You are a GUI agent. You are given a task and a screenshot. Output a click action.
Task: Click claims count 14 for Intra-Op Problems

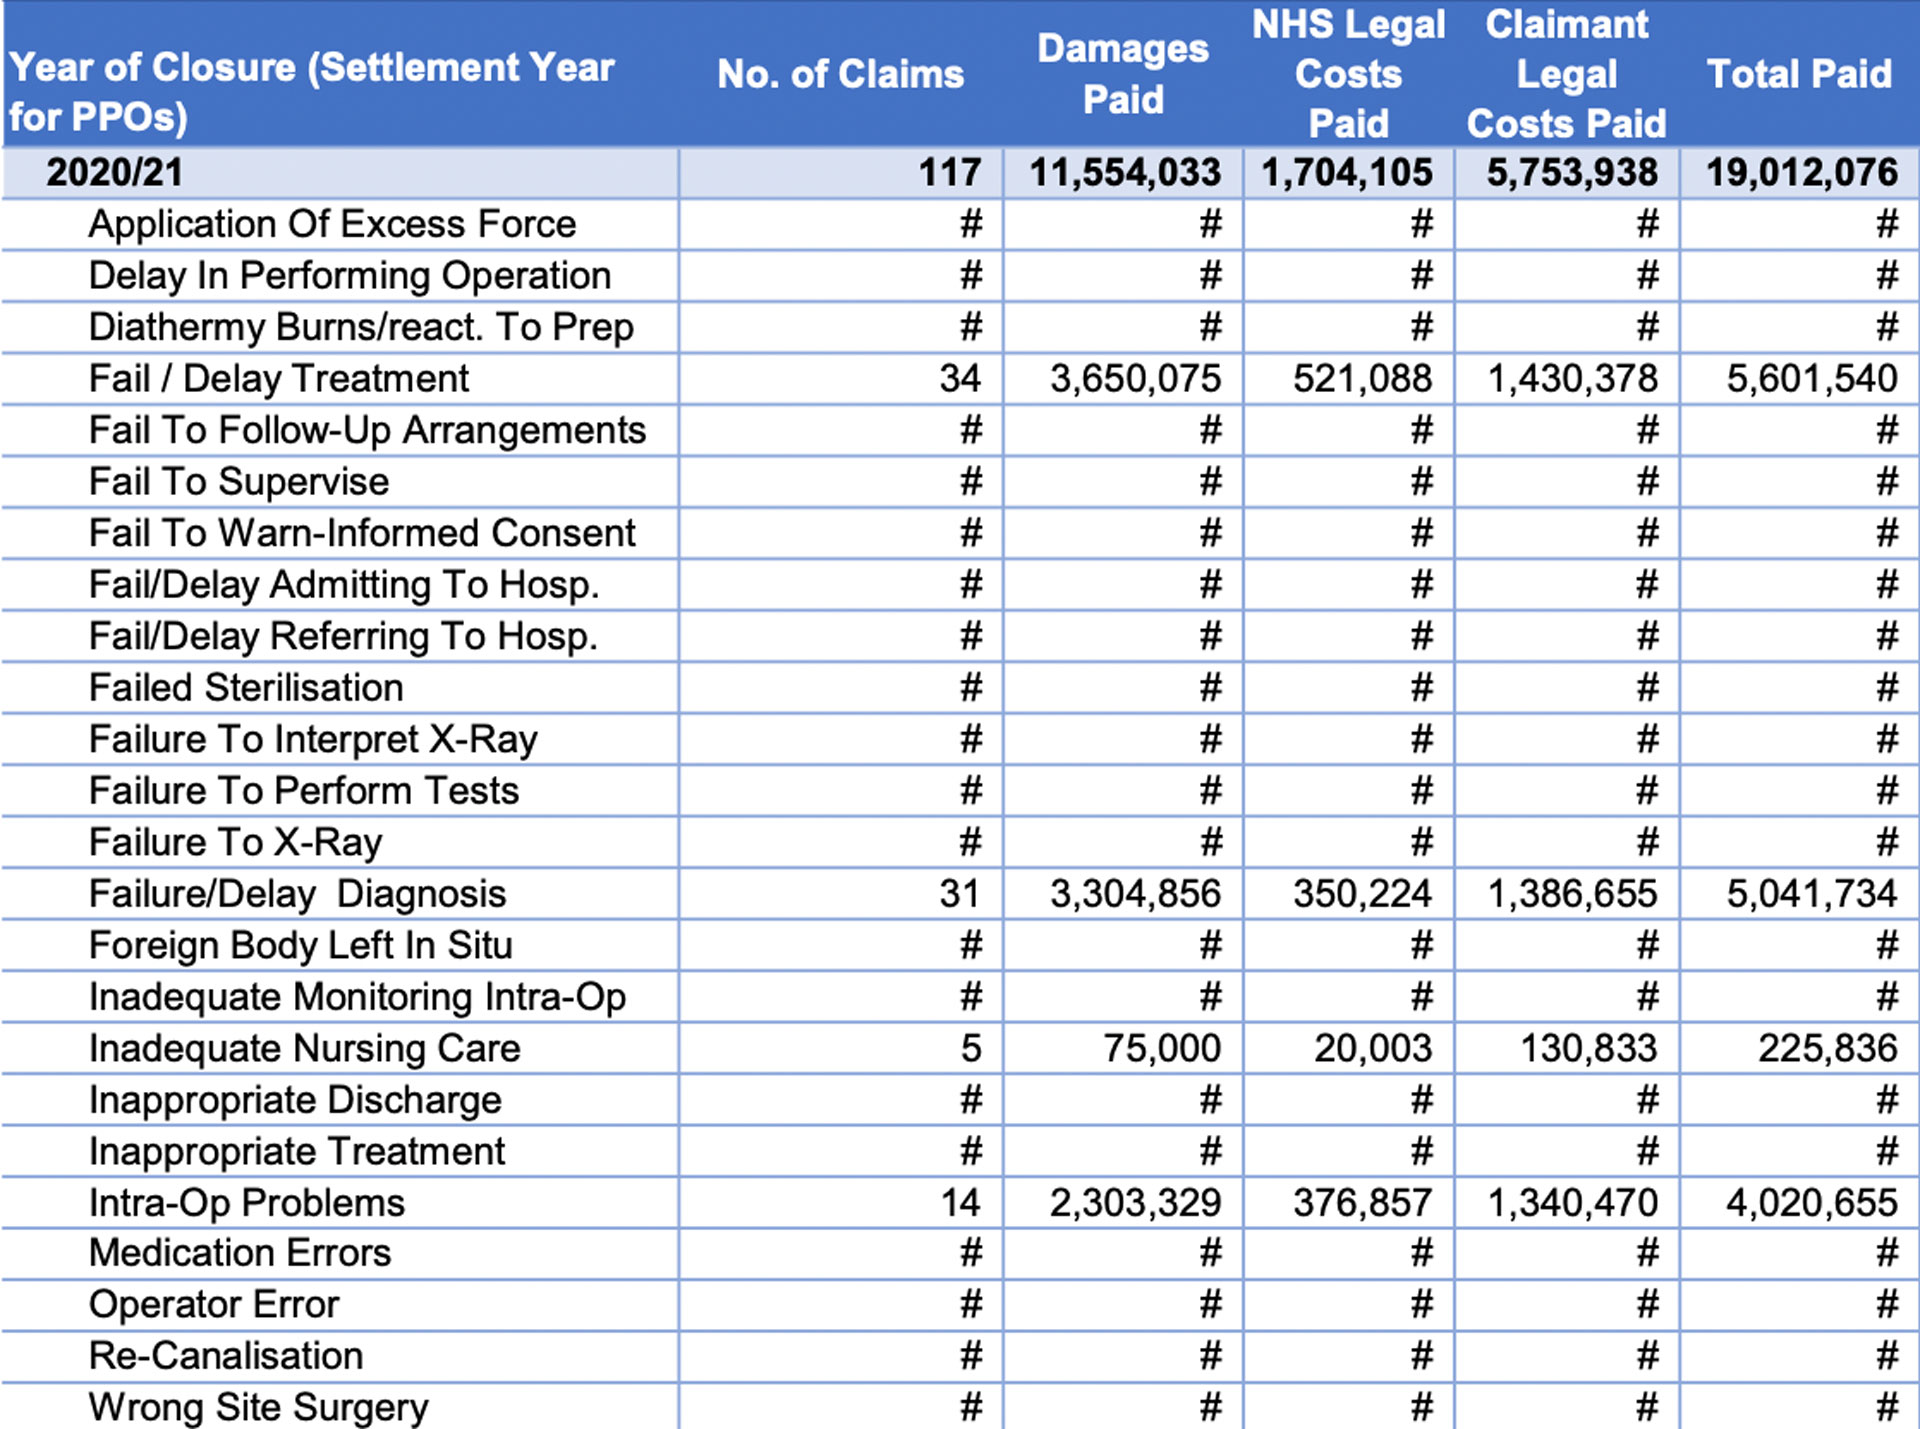click(961, 1202)
